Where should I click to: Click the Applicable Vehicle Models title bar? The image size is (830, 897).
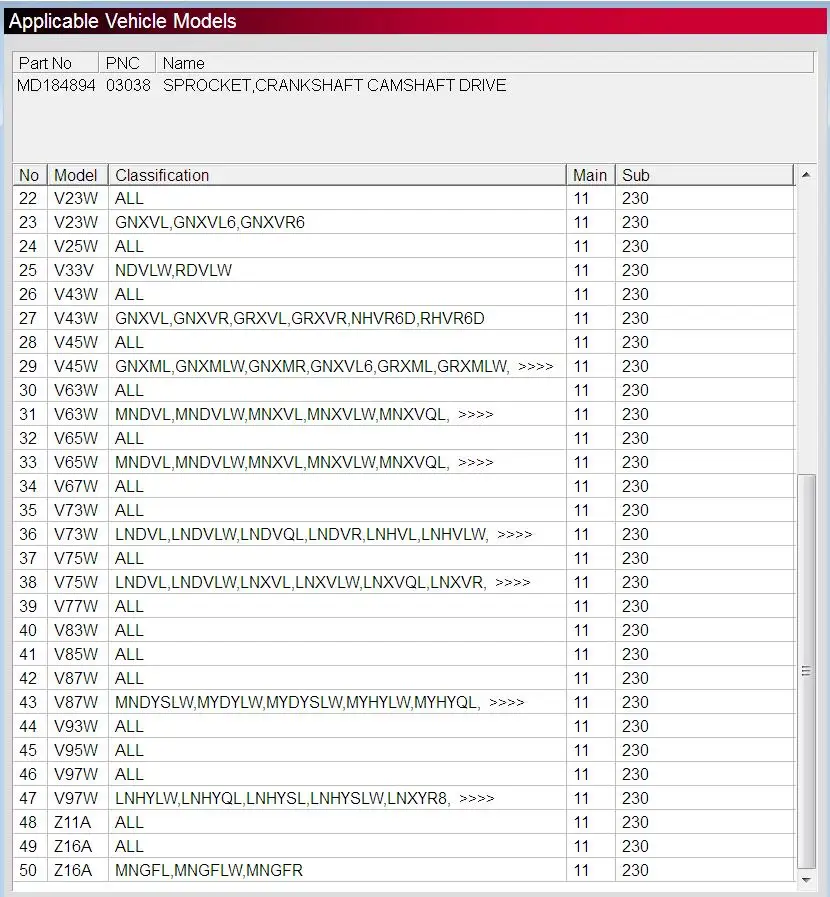pos(415,21)
